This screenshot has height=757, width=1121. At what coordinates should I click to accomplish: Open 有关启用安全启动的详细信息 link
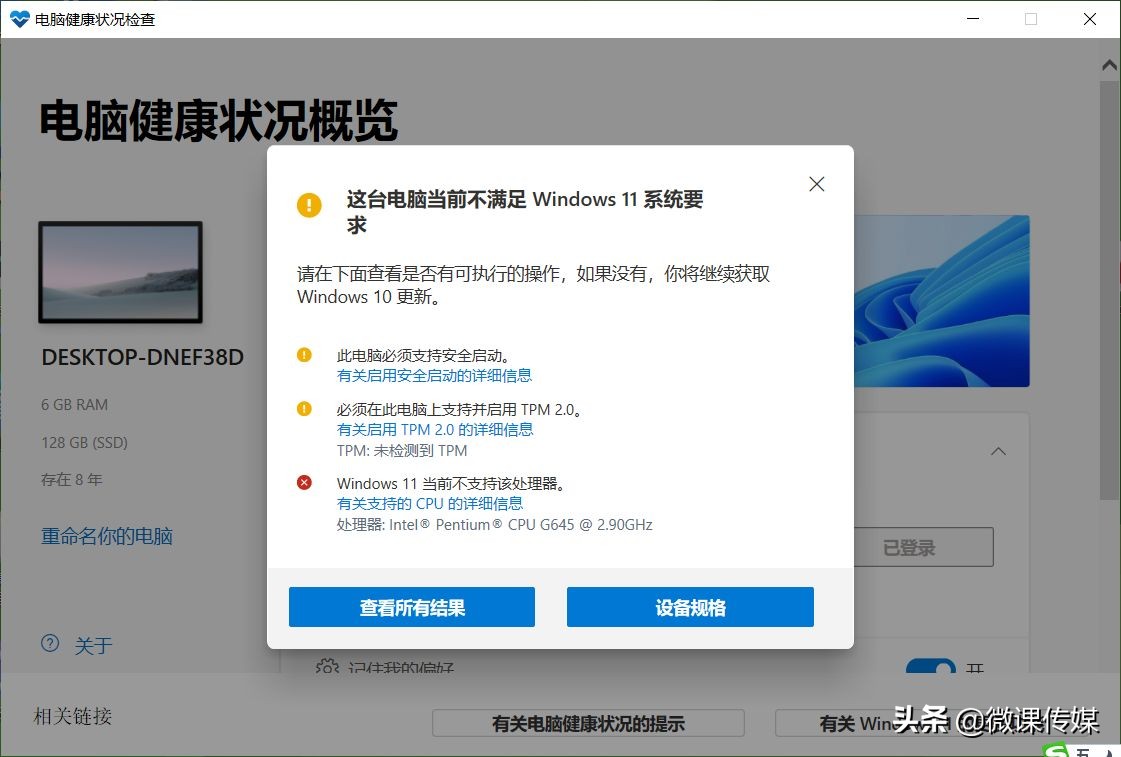tap(434, 375)
